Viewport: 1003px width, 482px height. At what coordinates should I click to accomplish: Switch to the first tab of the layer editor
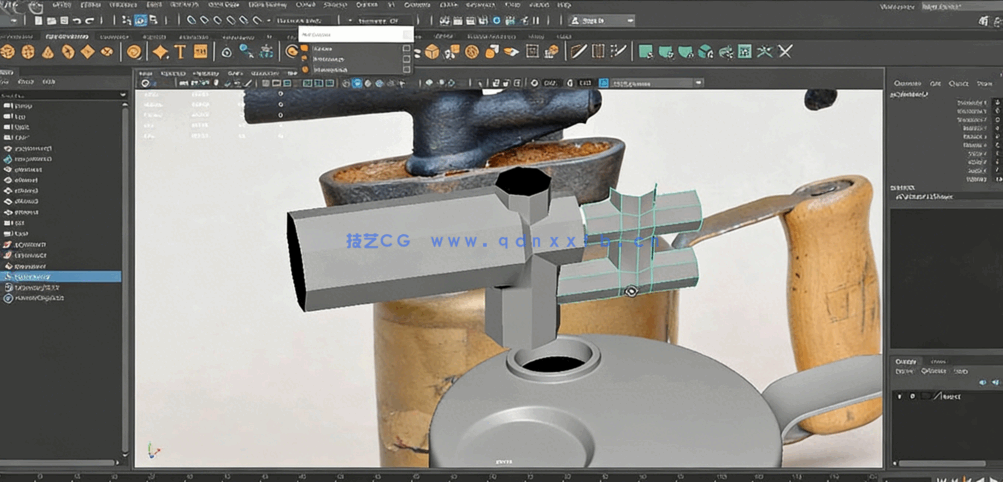click(905, 361)
